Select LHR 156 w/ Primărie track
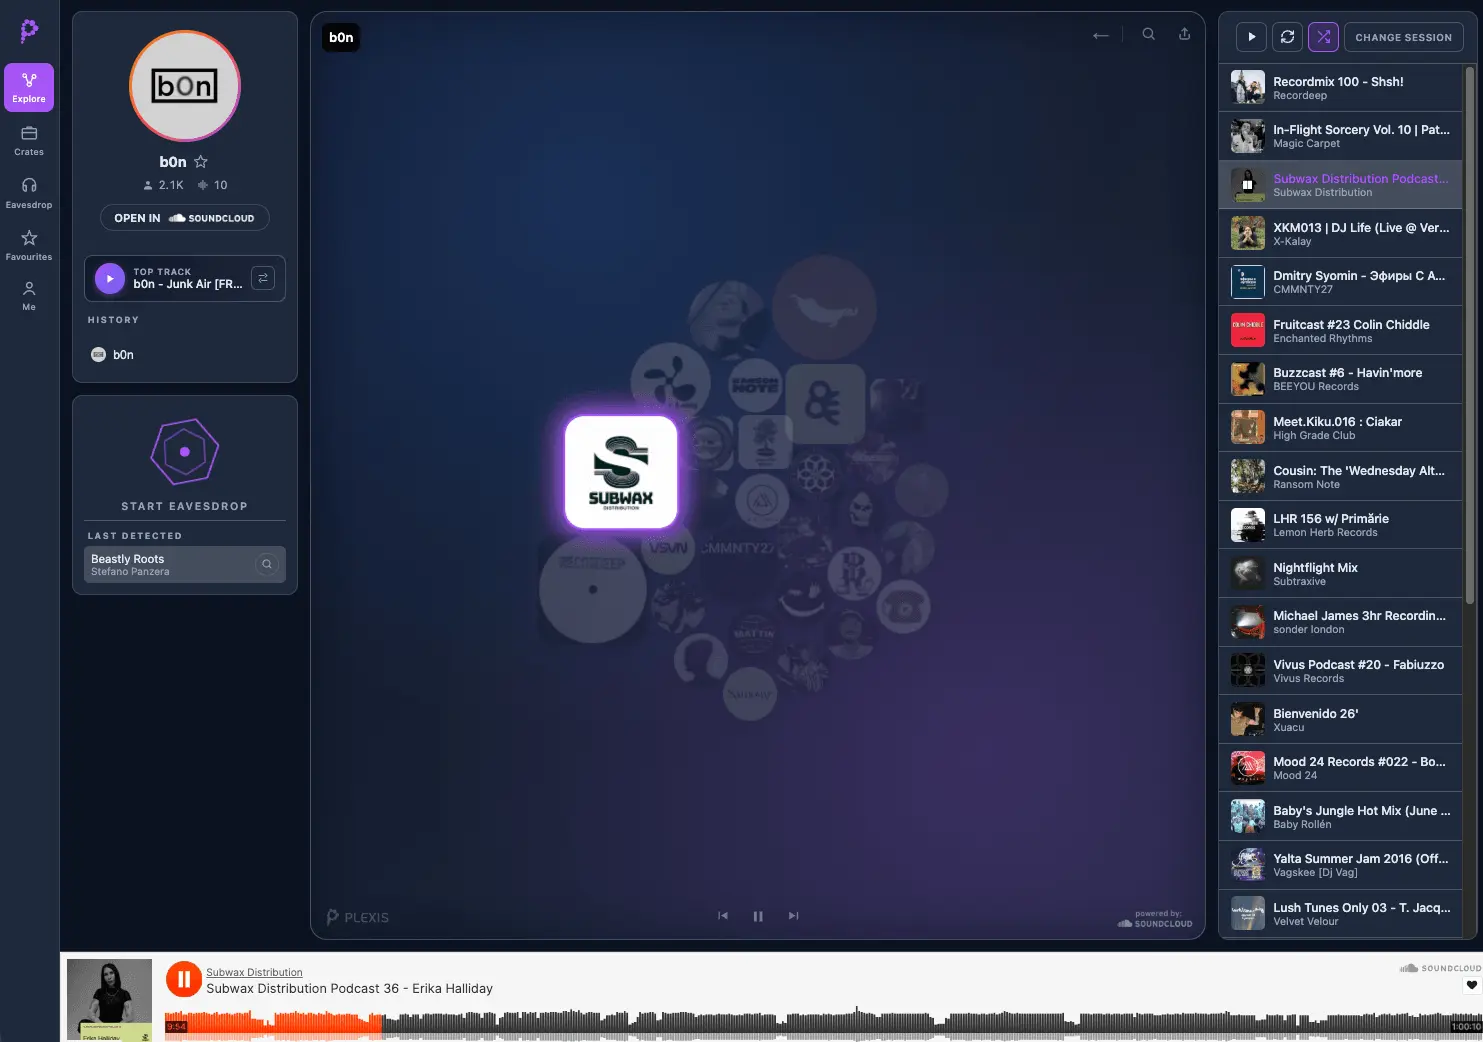This screenshot has height=1042, width=1483. 1340,525
